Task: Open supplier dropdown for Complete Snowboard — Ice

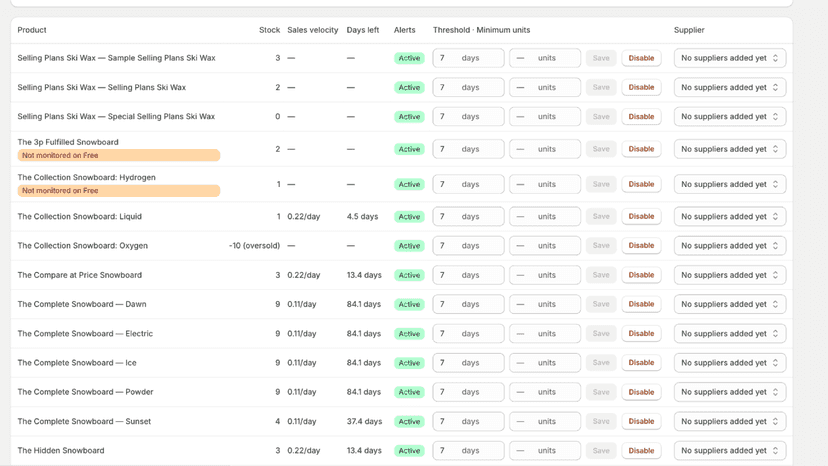Action: [x=730, y=363]
